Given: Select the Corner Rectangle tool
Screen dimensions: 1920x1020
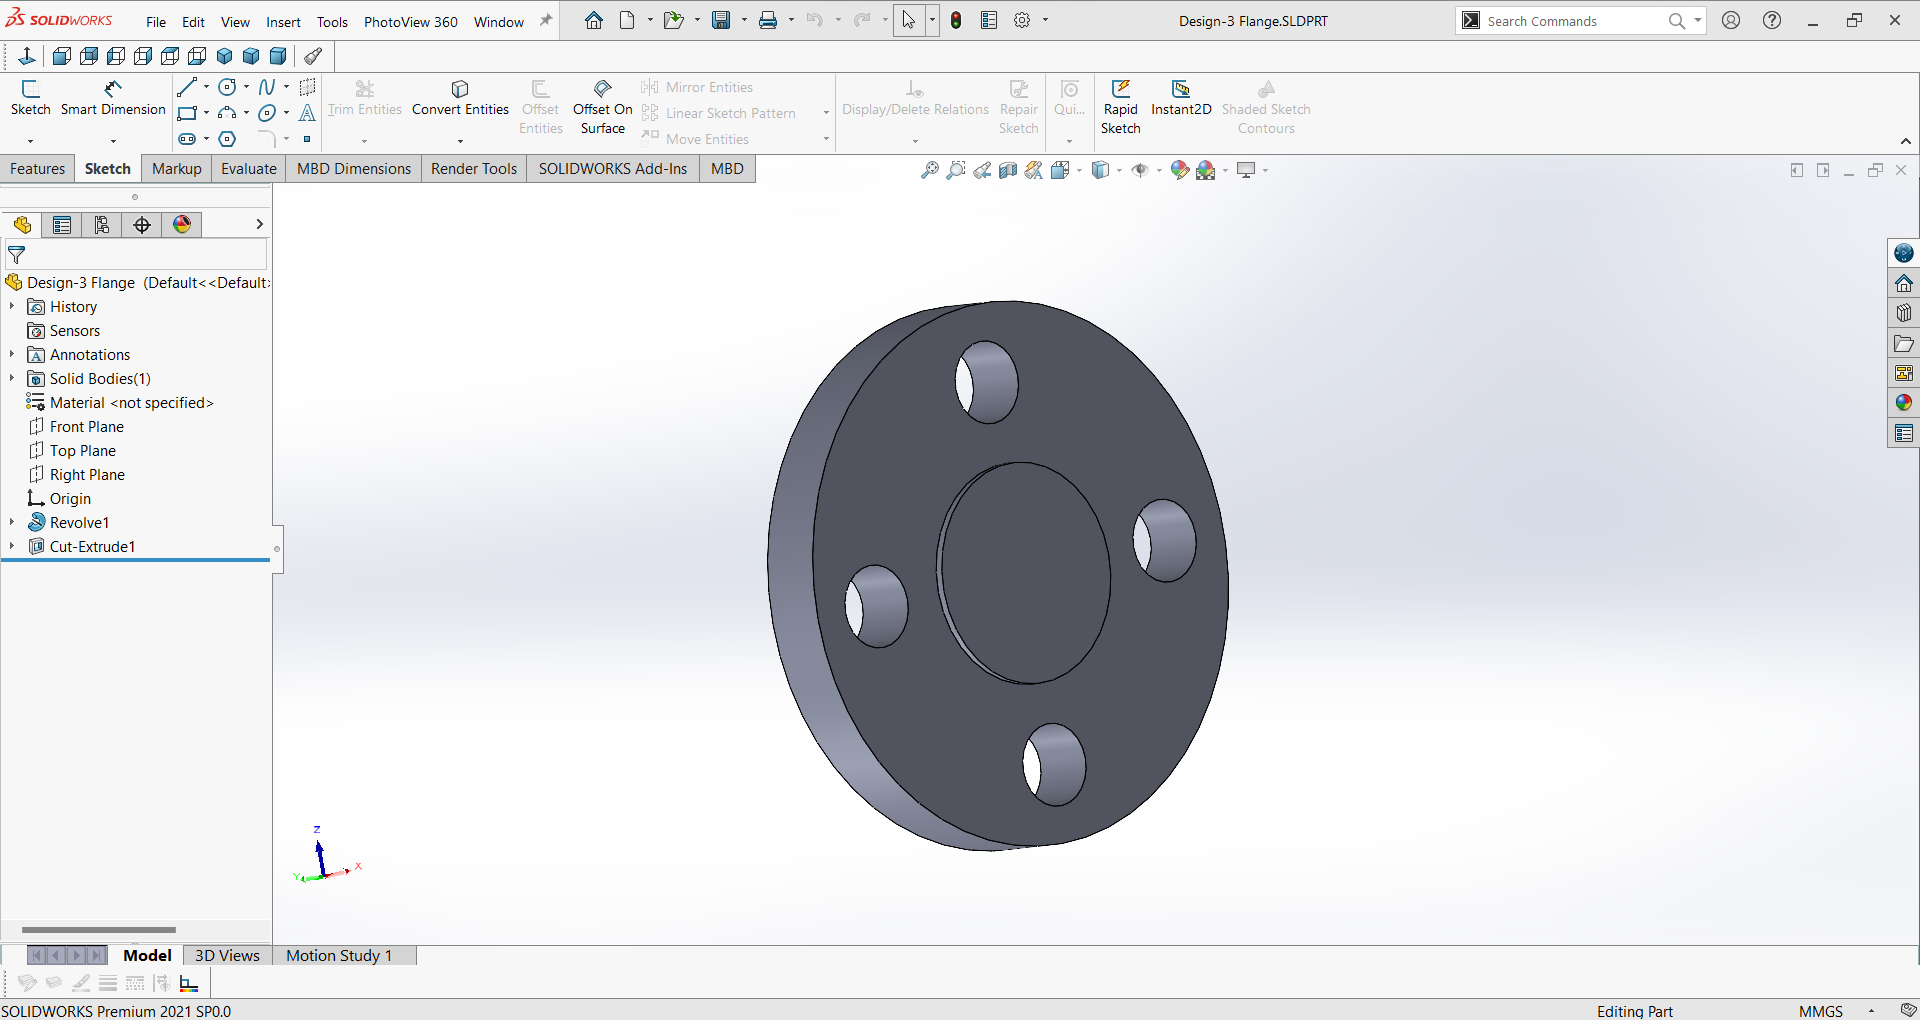Looking at the screenshot, I should click(187, 113).
